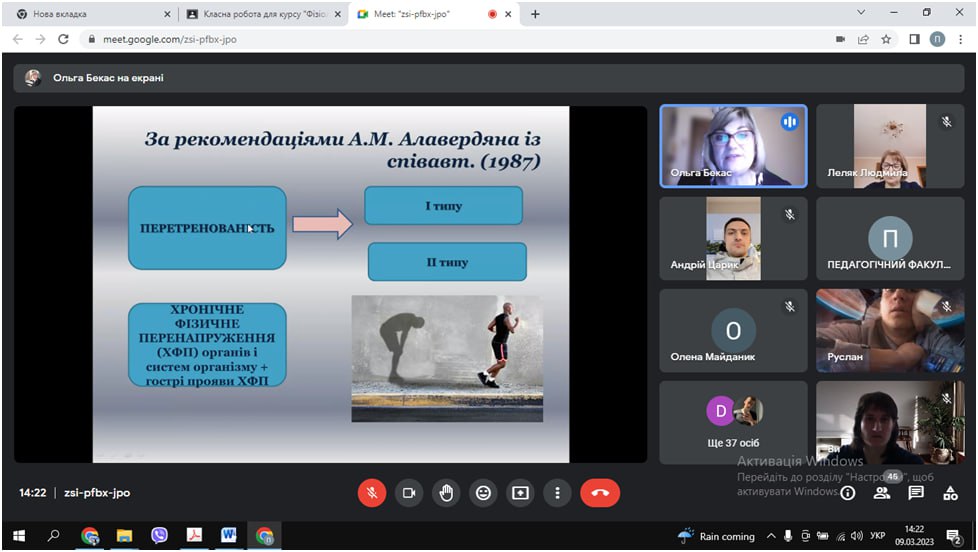
Task: Raise your hand in the meeting
Action: (446, 493)
